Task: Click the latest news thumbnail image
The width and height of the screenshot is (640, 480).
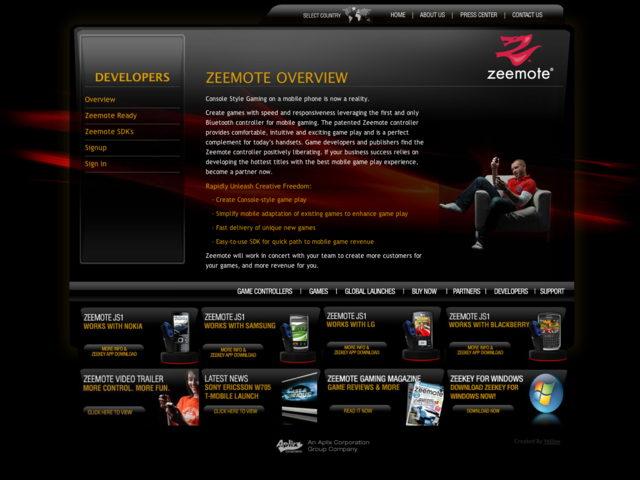Action: pos(299,398)
